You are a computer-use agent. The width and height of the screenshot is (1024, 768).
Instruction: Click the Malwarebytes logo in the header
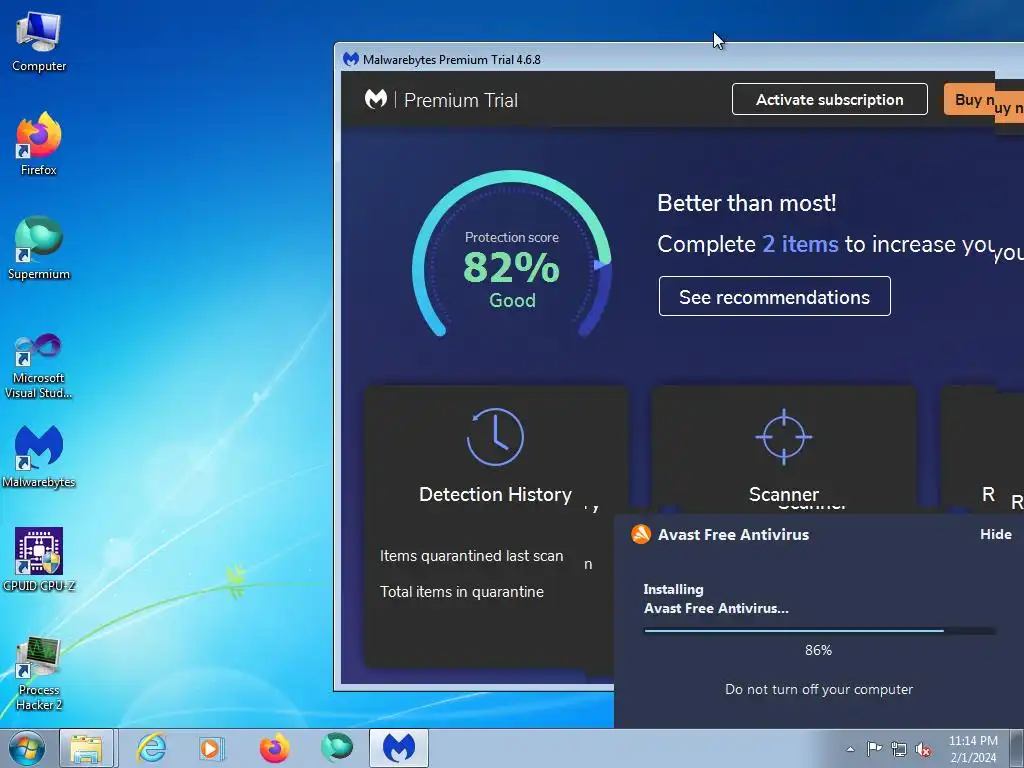376,99
